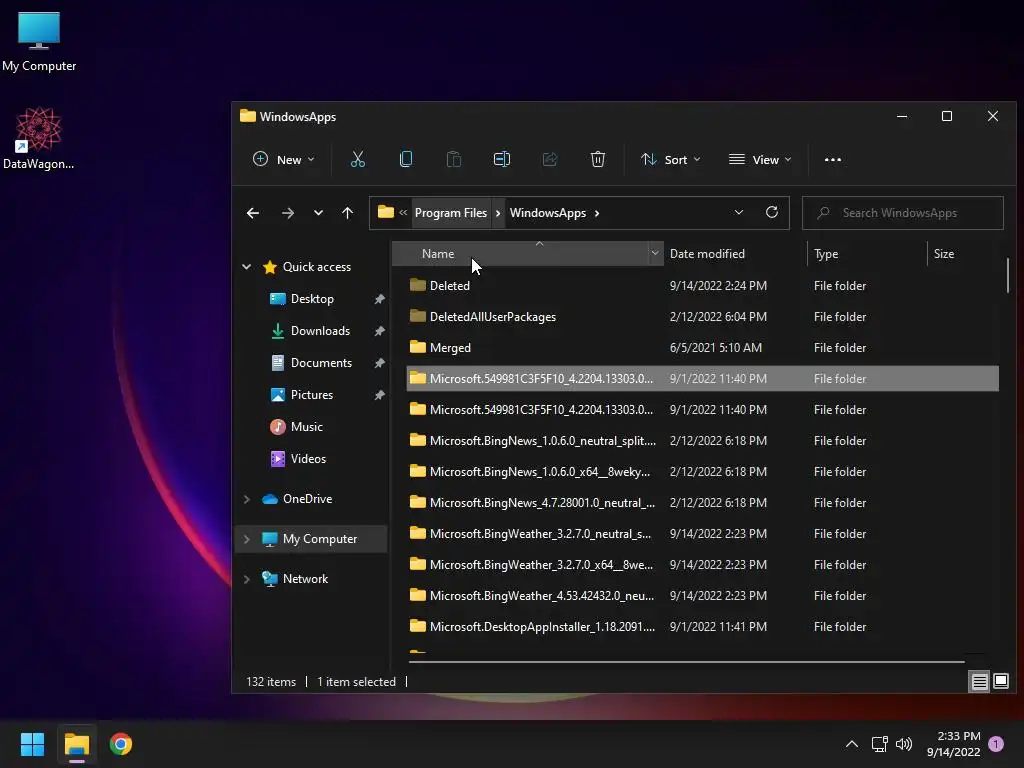Click the address bar folder icon

(x=386, y=212)
